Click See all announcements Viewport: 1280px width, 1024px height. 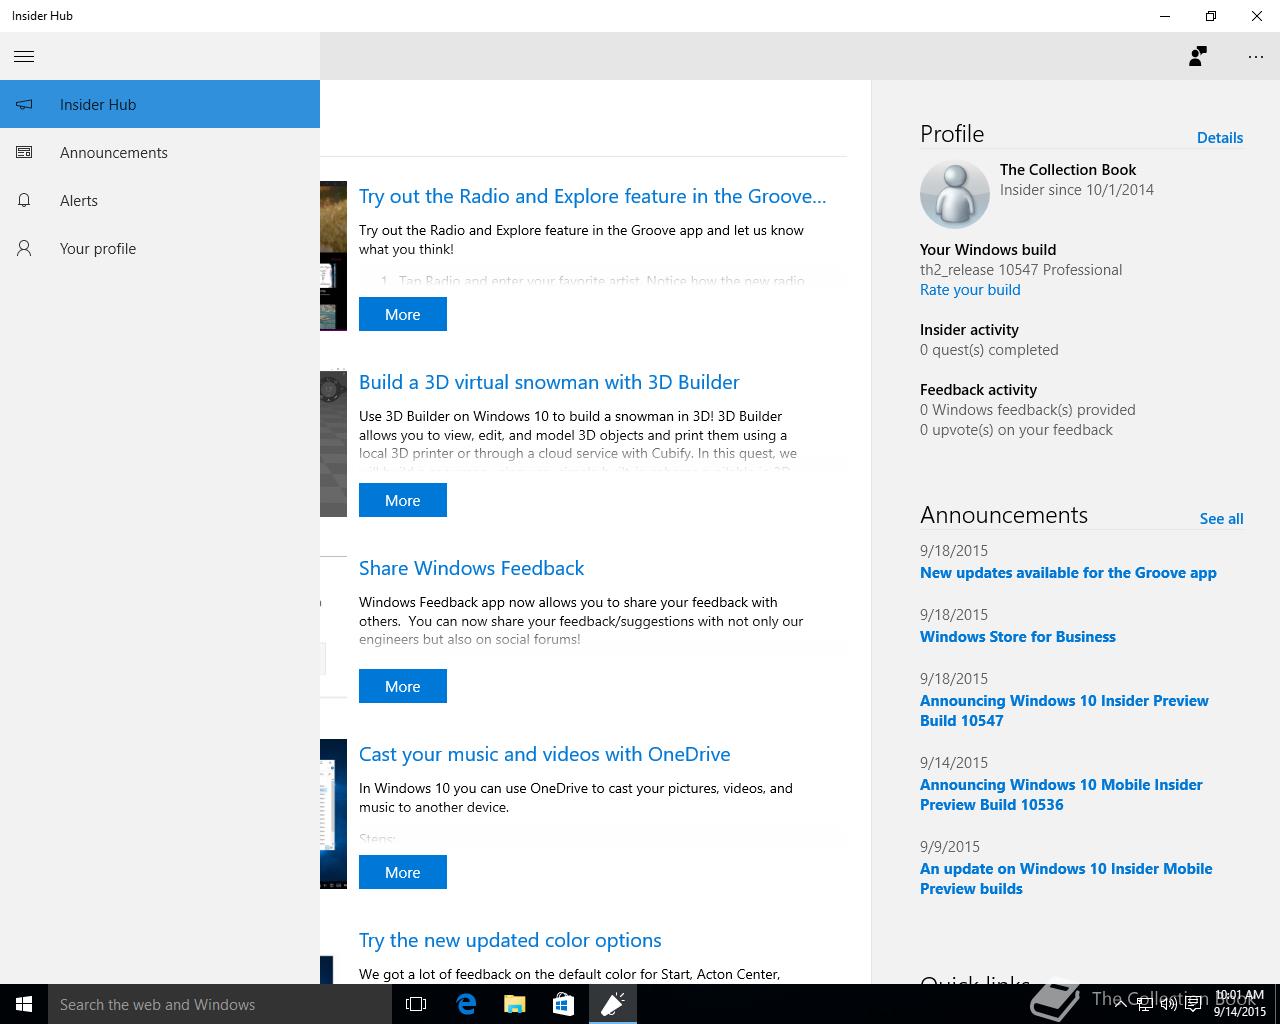(x=1221, y=519)
